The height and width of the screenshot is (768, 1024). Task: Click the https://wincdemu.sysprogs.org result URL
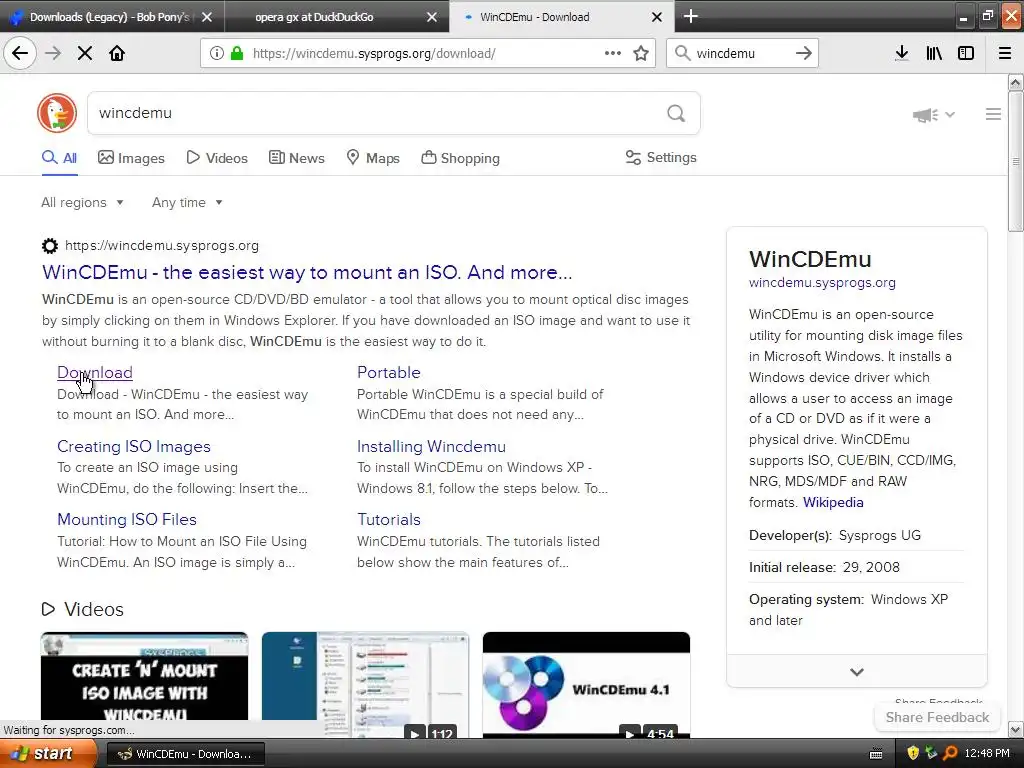click(162, 246)
